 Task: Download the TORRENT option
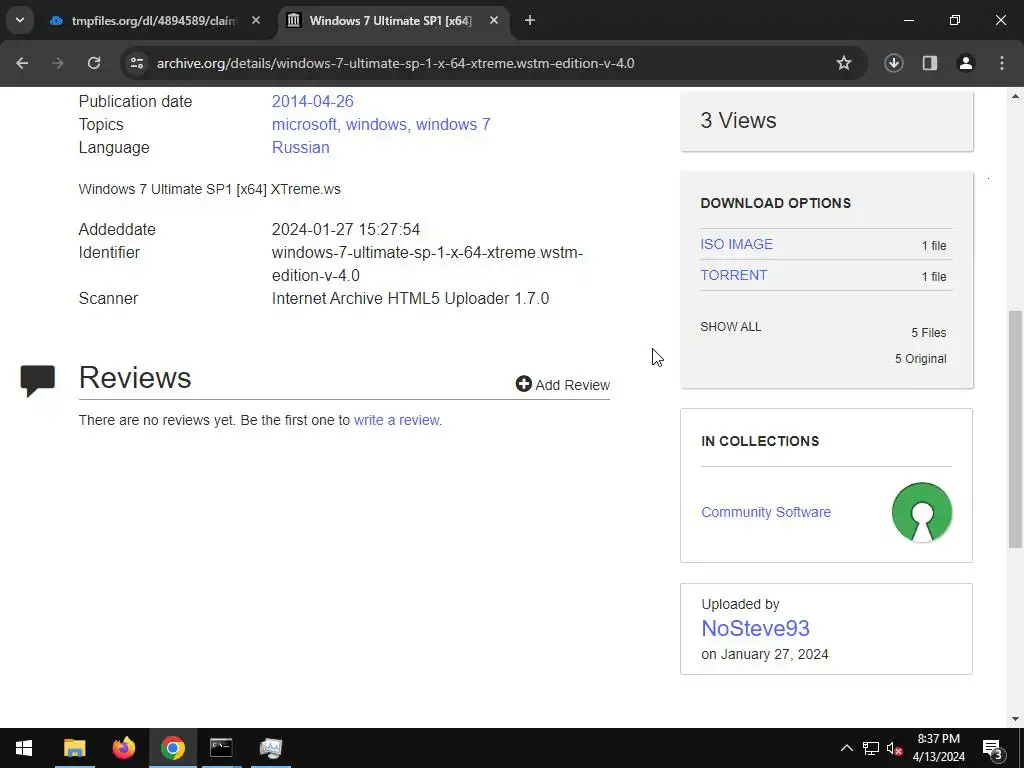click(733, 275)
